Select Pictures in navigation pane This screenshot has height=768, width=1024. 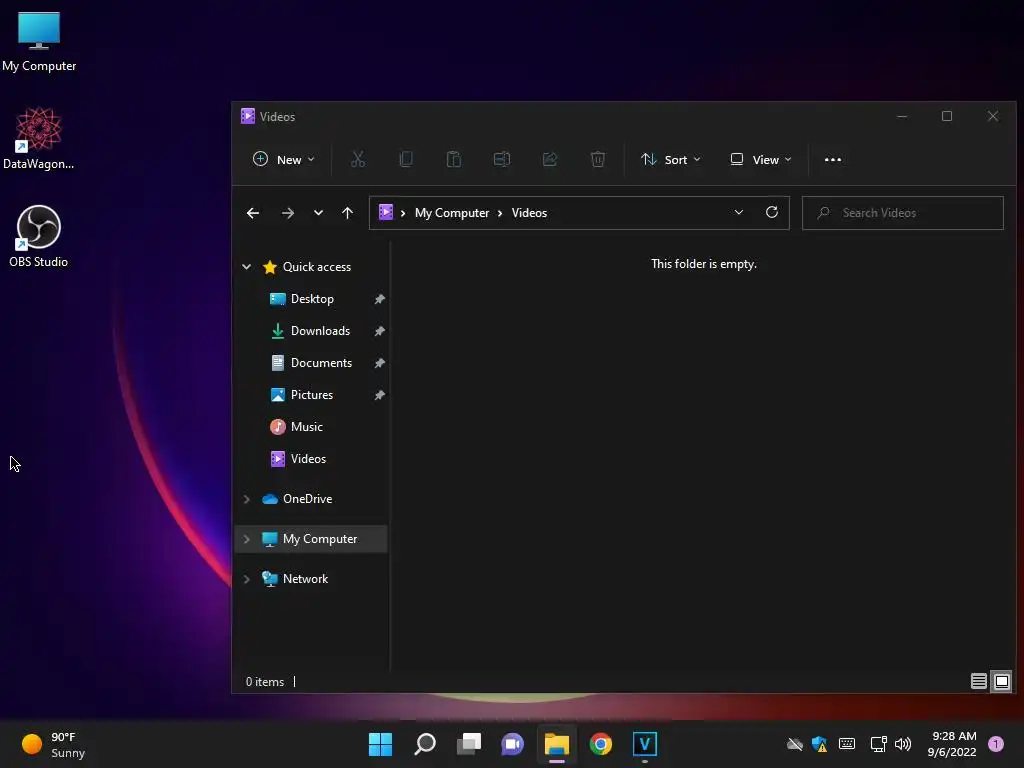(x=312, y=394)
